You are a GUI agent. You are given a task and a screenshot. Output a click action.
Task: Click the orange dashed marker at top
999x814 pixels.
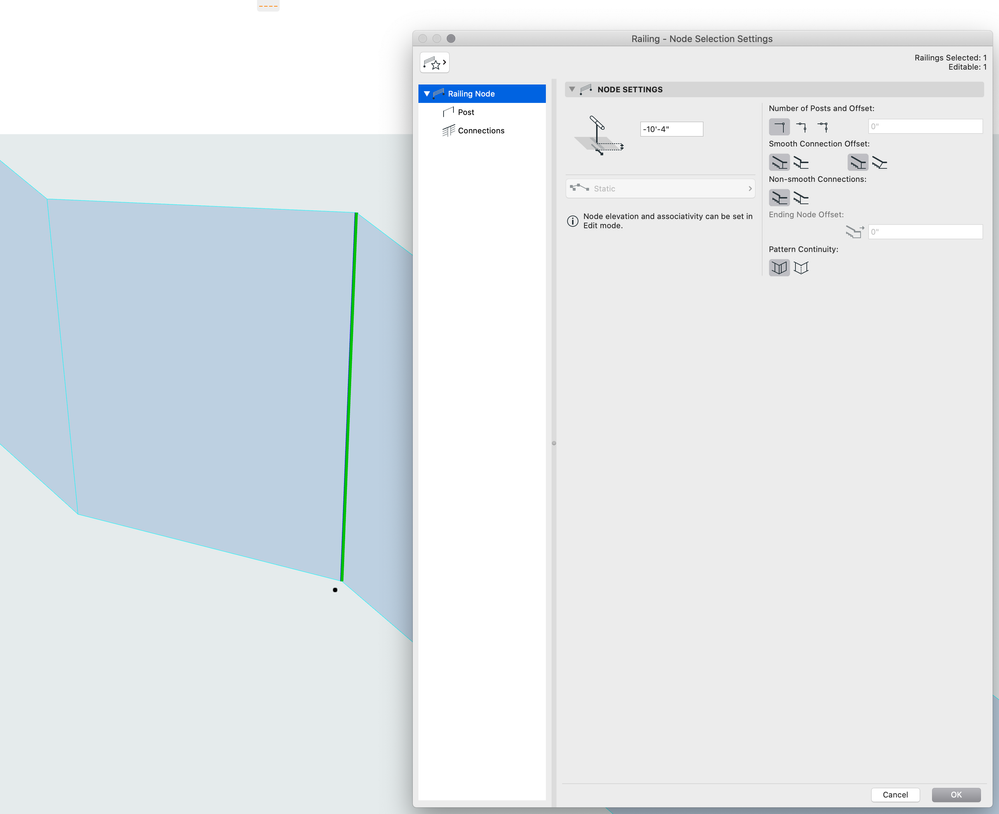coord(268,6)
